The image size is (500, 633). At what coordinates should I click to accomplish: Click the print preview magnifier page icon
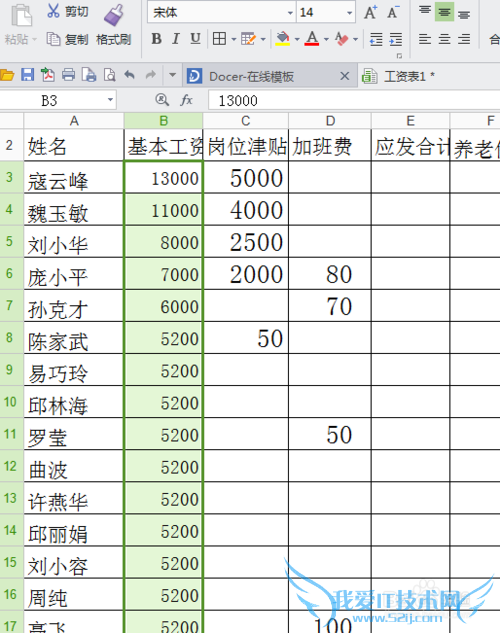click(x=109, y=75)
